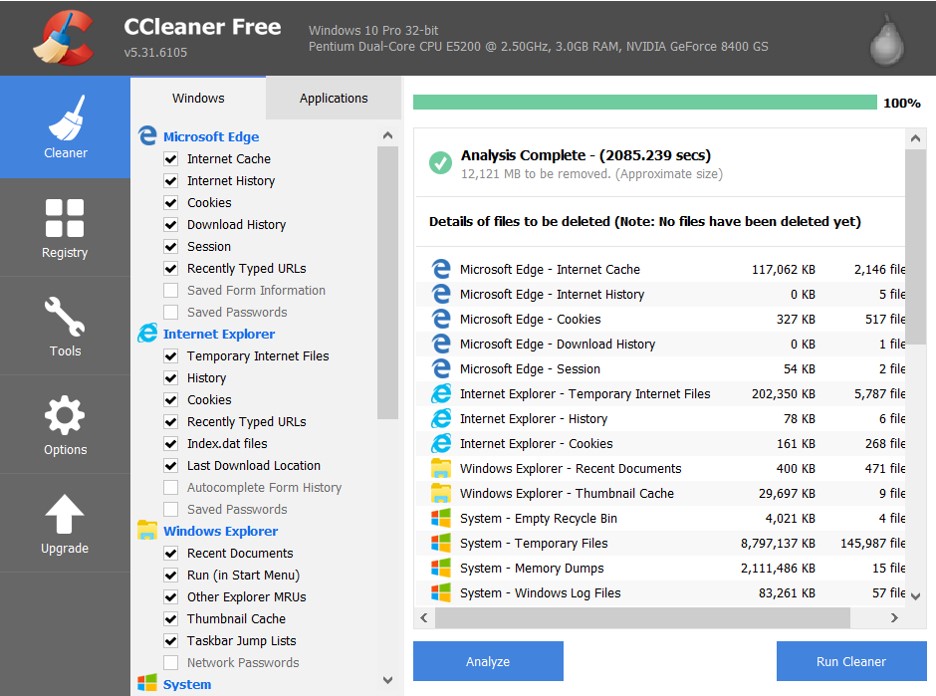The image size is (936, 696).
Task: Click Edge icon beside Internet Cache result
Action: (x=441, y=269)
